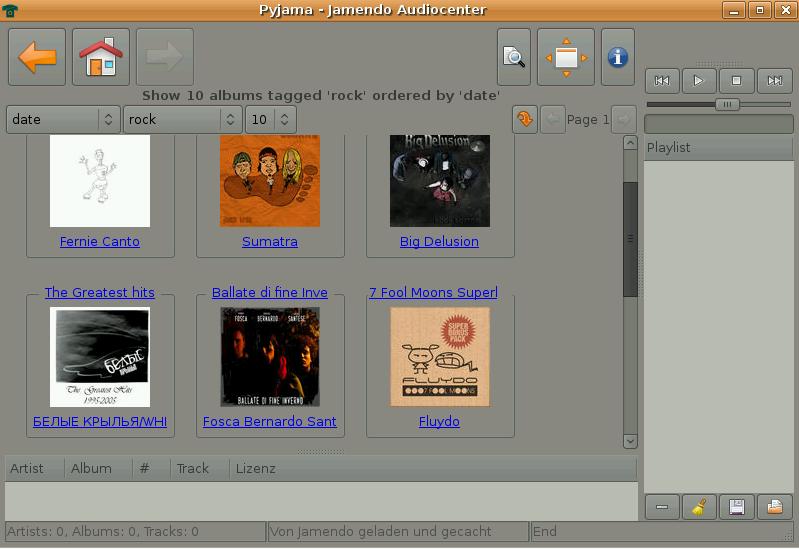Click the album list scroll-down arrow
The height and width of the screenshot is (549, 799).
click(x=630, y=441)
